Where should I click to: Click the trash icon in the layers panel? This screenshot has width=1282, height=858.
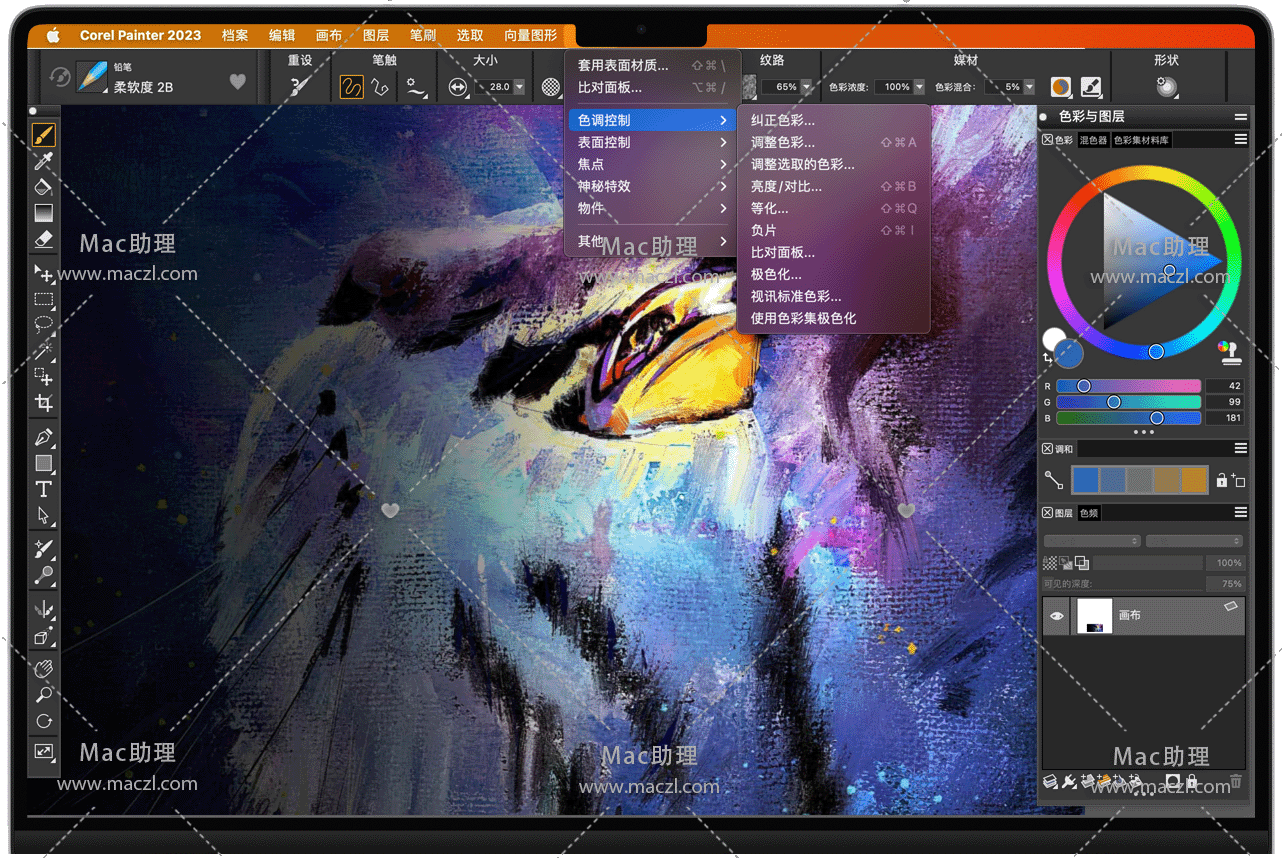click(1236, 781)
